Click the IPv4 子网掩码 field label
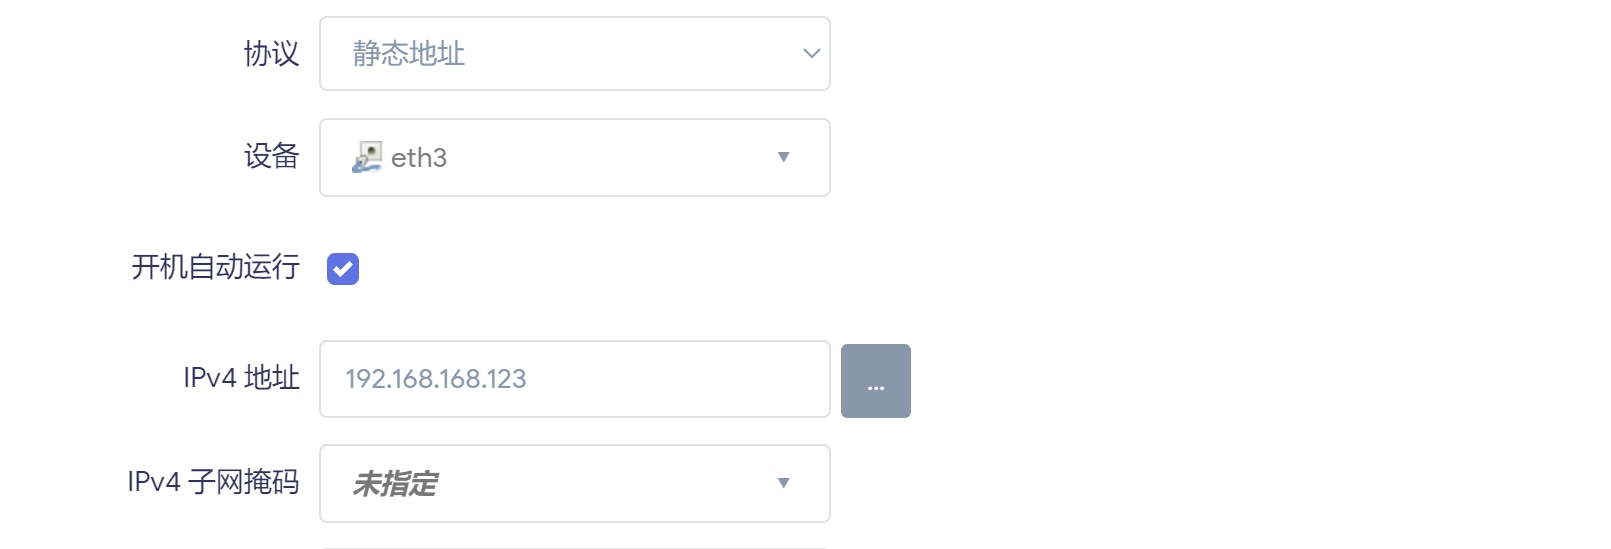 tap(213, 482)
